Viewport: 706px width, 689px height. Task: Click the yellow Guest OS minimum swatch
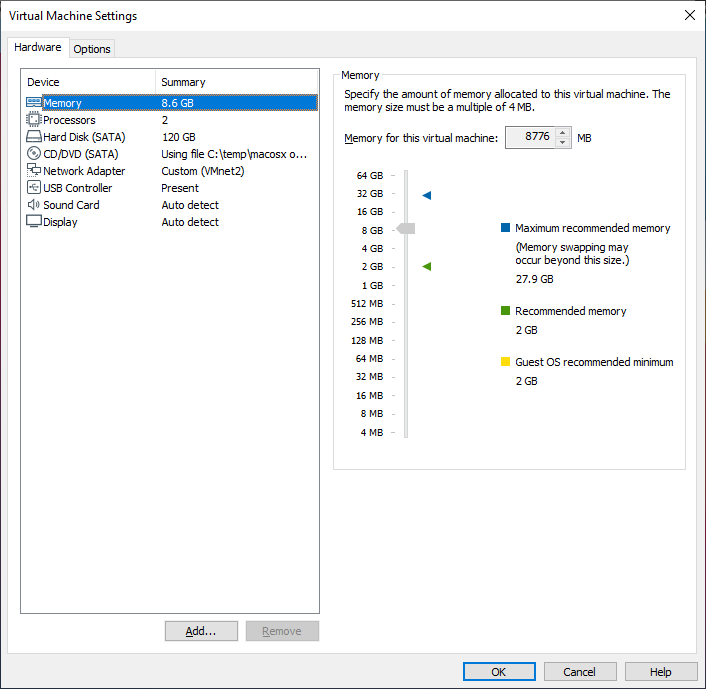coord(505,362)
